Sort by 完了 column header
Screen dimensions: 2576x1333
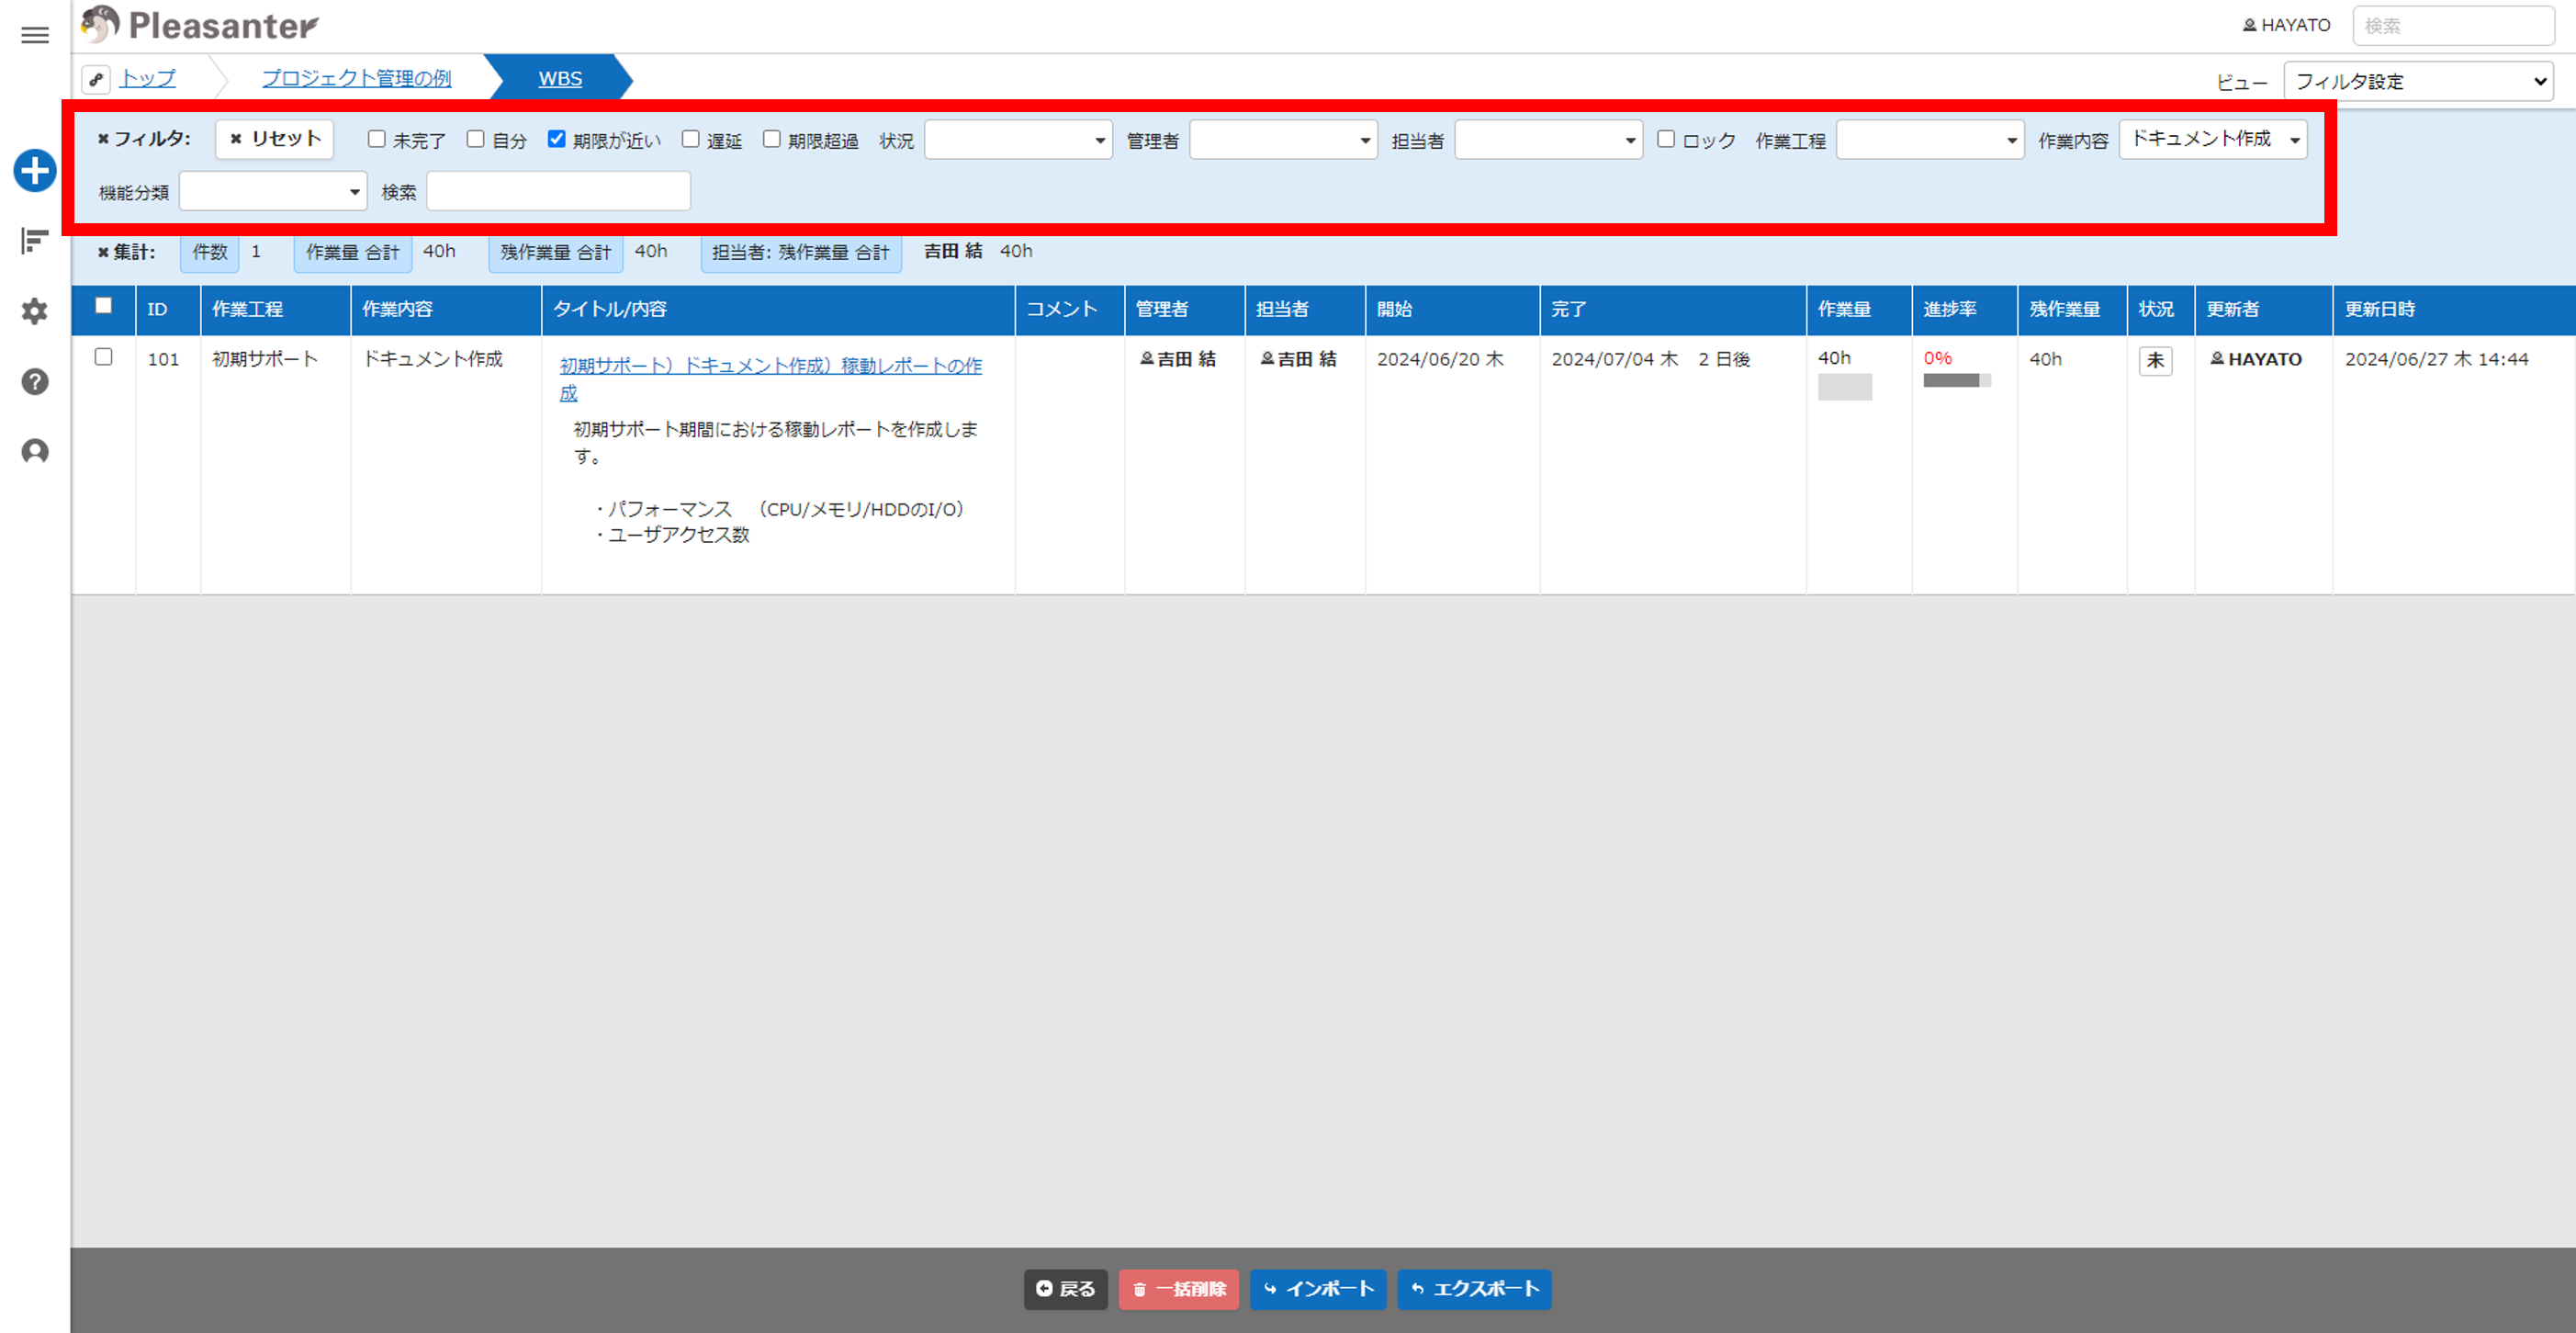click(x=1672, y=310)
